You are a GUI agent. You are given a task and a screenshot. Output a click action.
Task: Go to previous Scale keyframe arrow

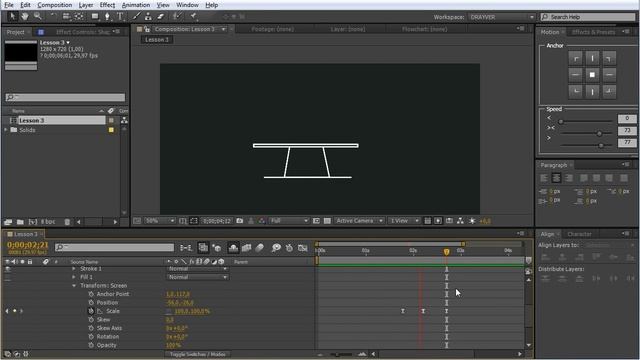[x=7, y=311]
